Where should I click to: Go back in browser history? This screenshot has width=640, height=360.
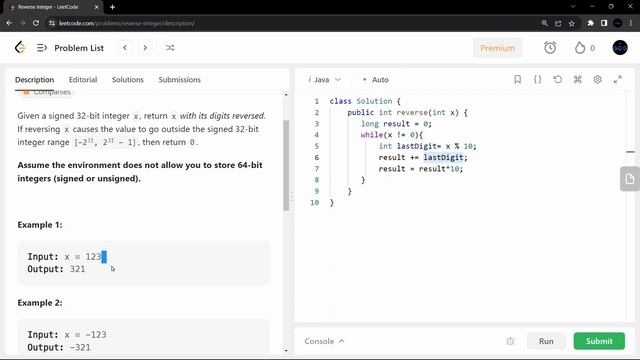click(9, 23)
